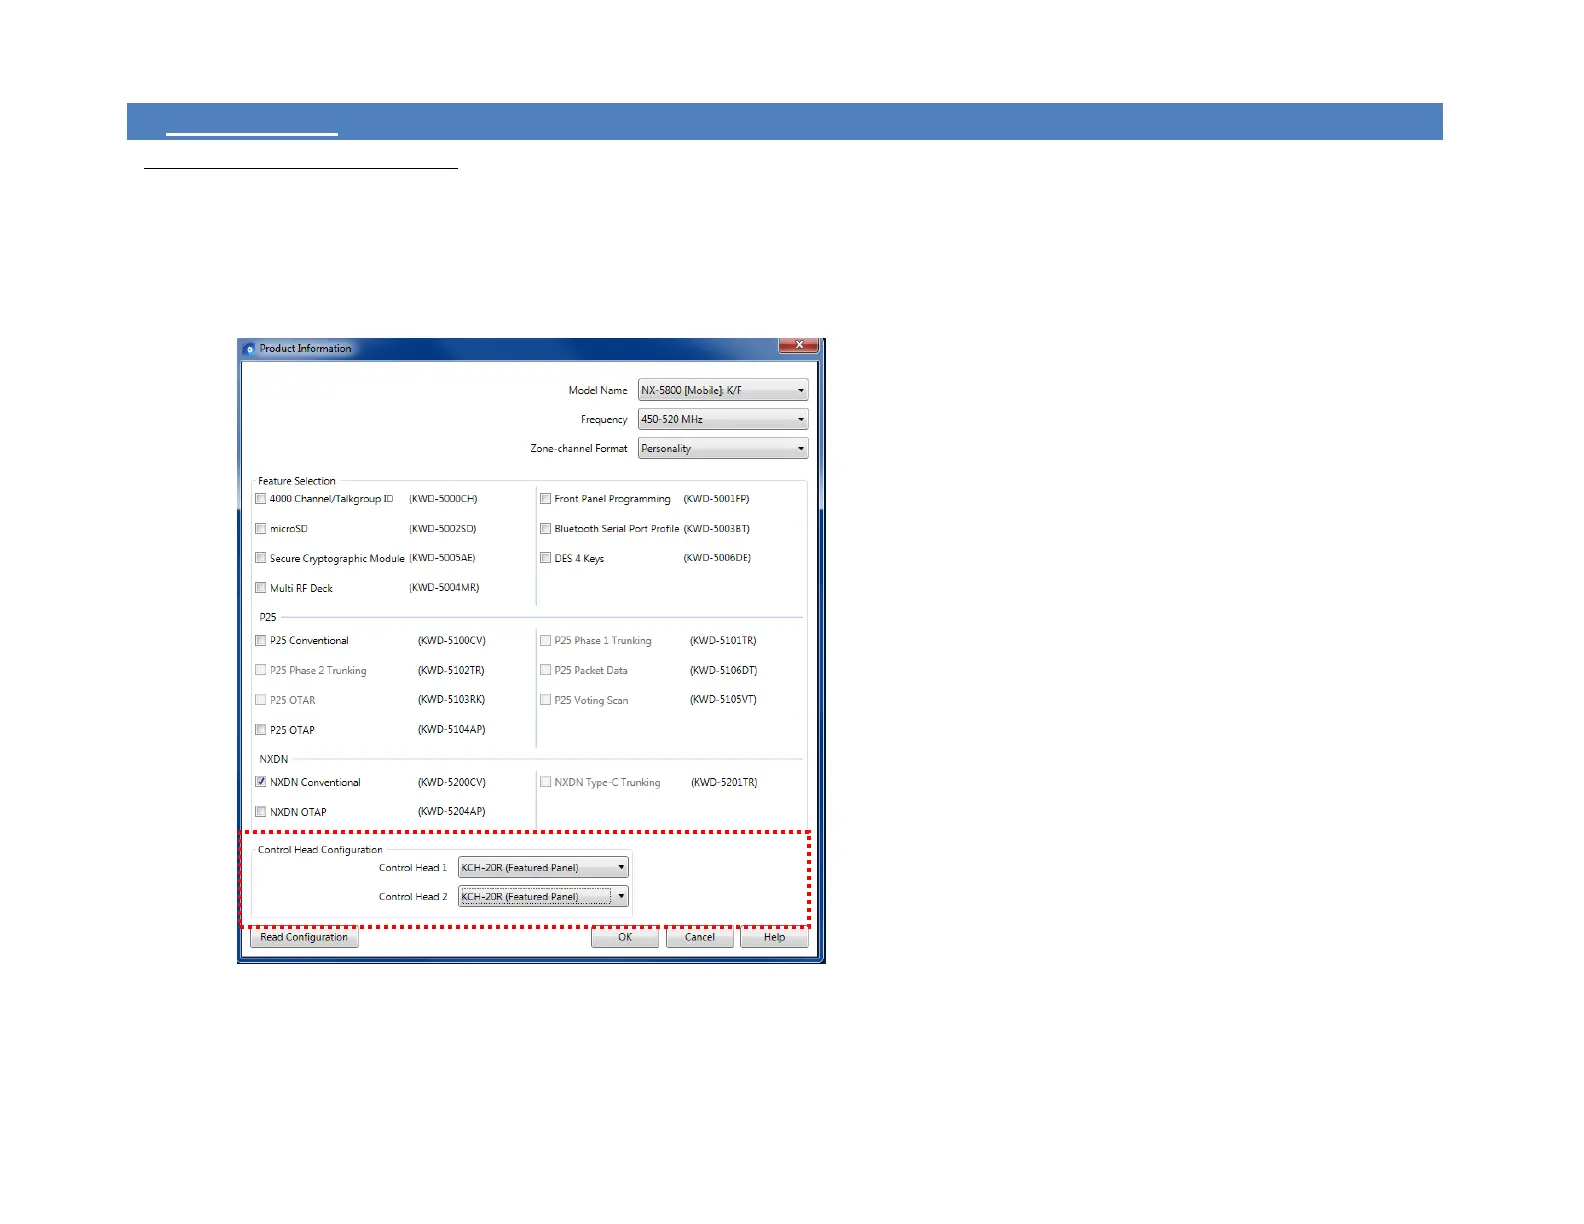This screenshot has width=1584, height=1224.
Task: Enable the NXDN OTAP checkbox
Action: (261, 812)
